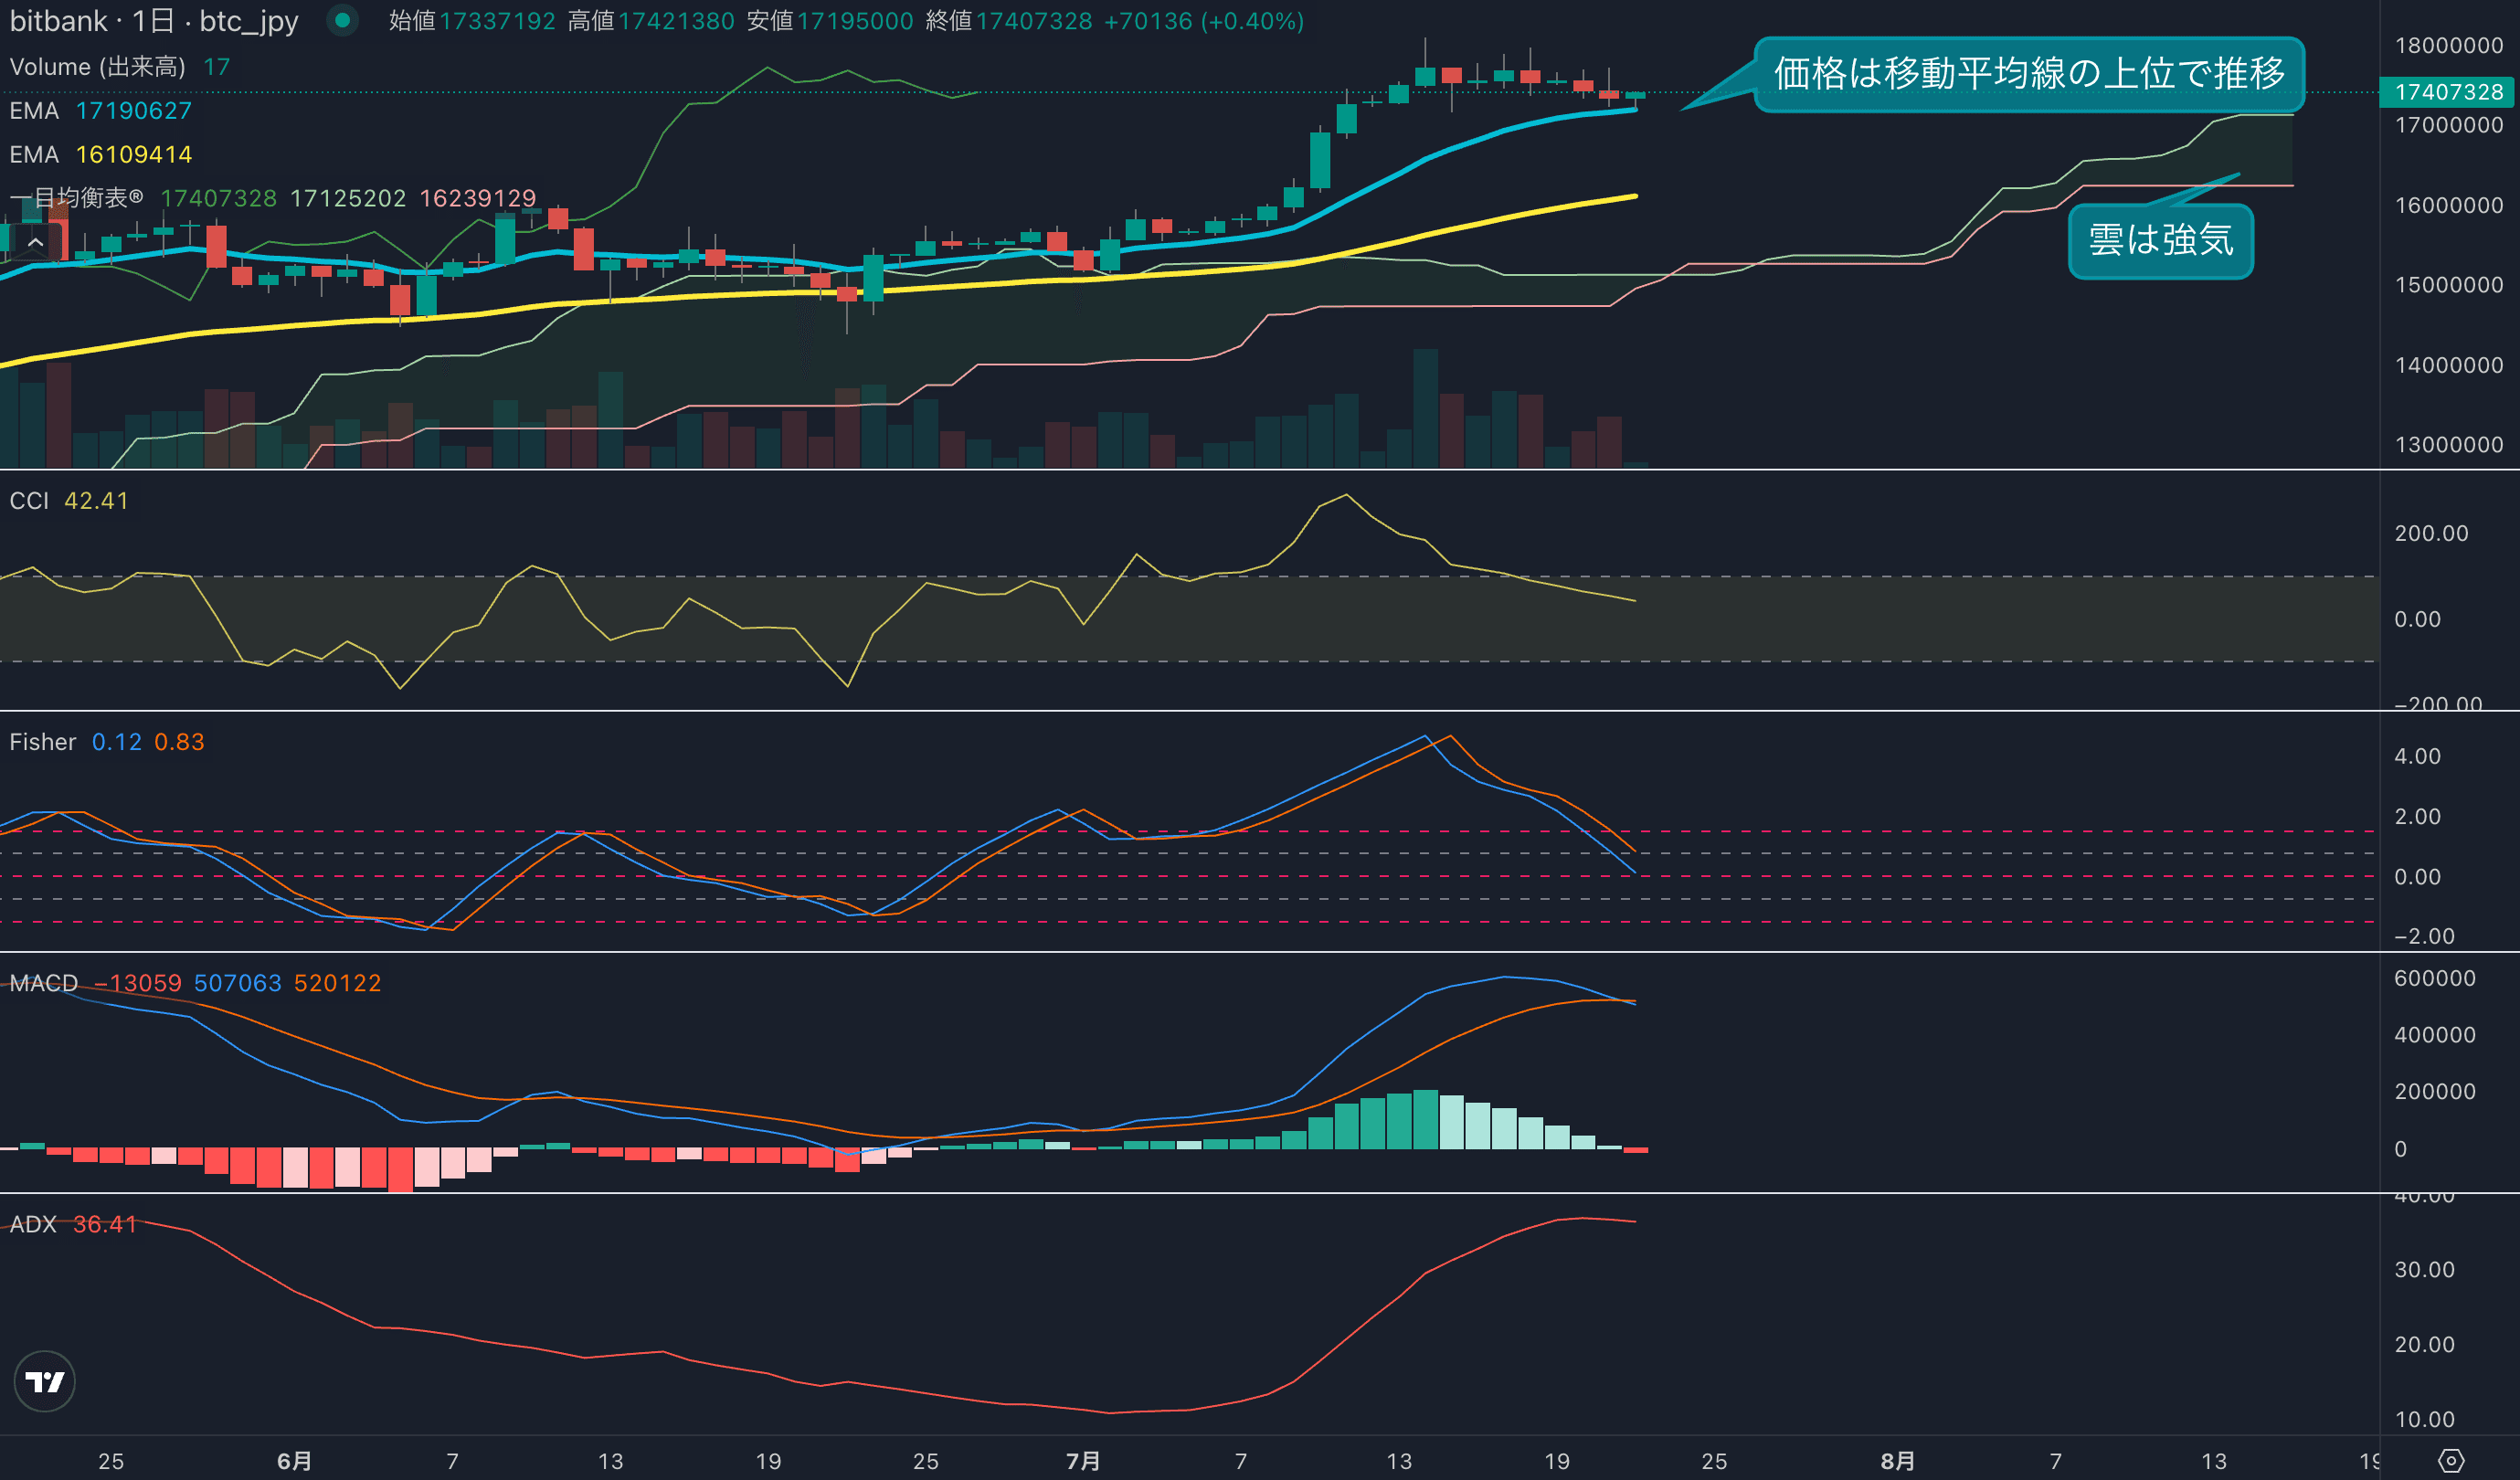Click the bitbank btc_jpy symbol title
This screenshot has height=1480, width=2520.
coord(153,21)
